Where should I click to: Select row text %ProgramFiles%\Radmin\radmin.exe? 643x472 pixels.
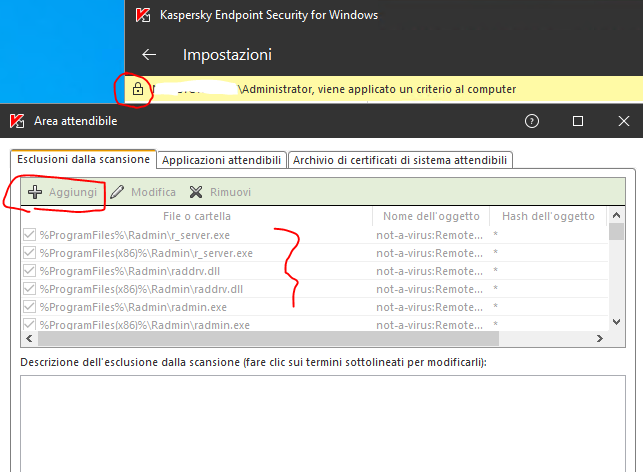coord(133,307)
